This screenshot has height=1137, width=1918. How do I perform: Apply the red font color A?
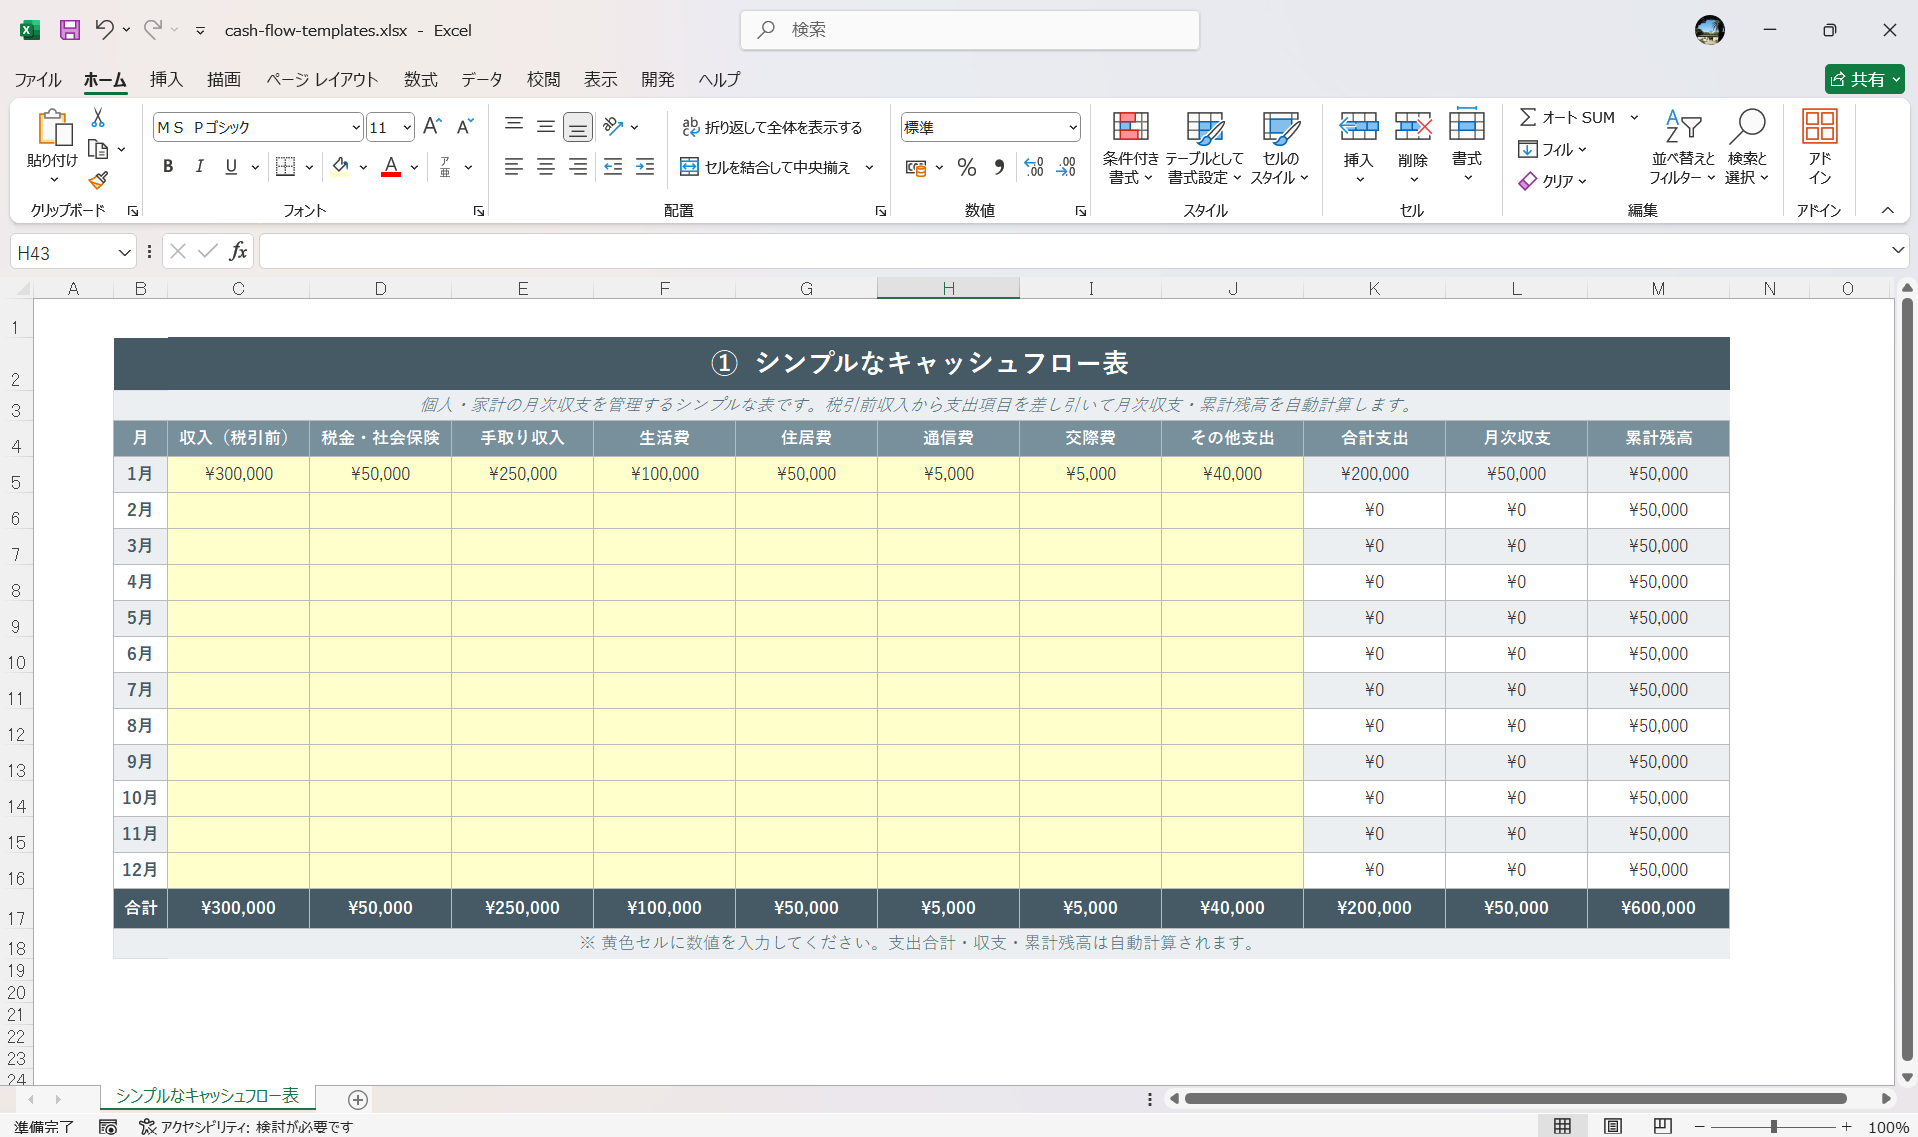[x=391, y=167]
